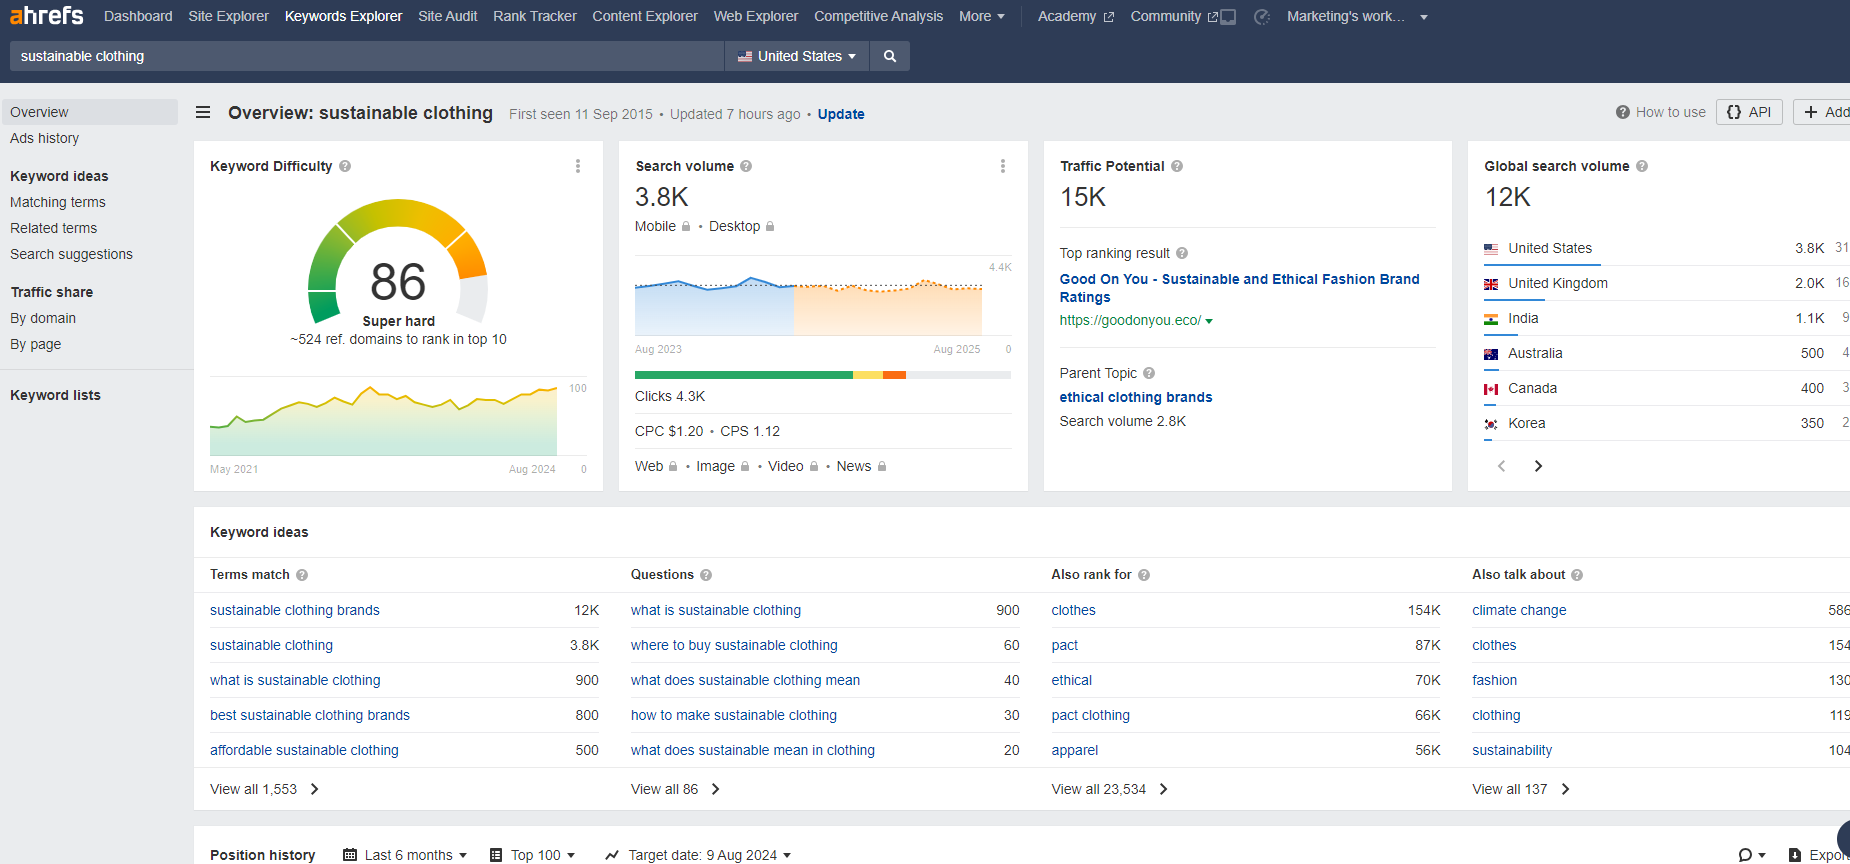The width and height of the screenshot is (1850, 864).
Task: Open affordable sustainable clothing keyword
Action: [x=304, y=750]
